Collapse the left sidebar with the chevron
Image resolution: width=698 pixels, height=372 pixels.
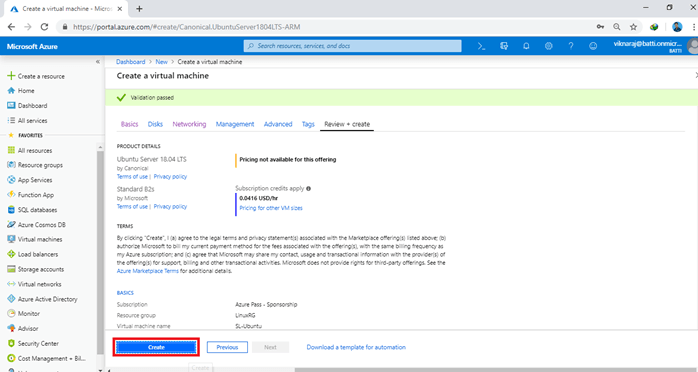pyautogui.click(x=98, y=62)
